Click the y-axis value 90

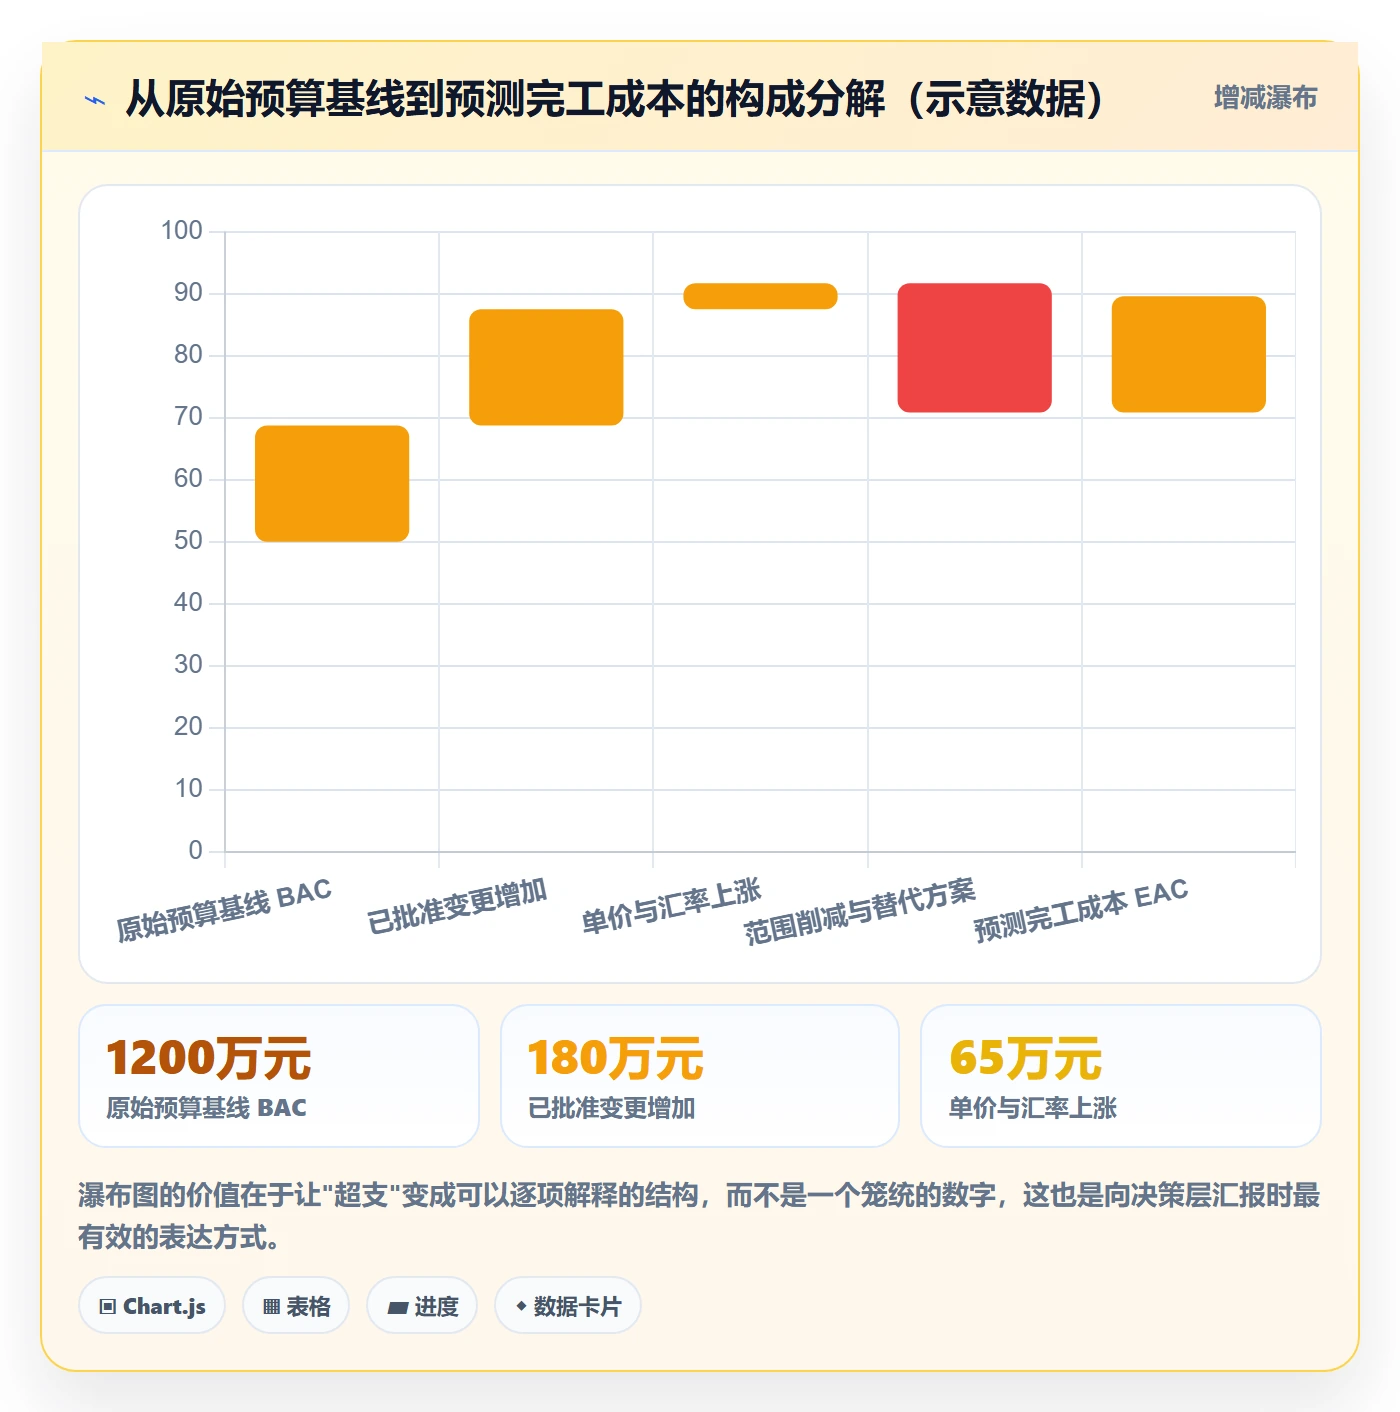point(188,293)
